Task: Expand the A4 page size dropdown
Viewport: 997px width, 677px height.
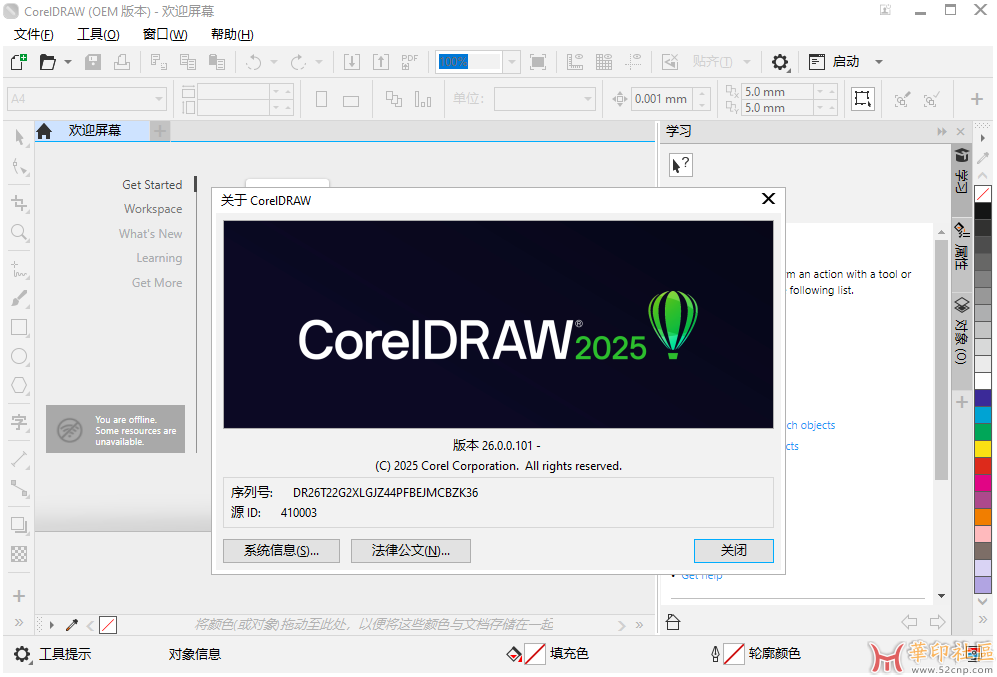Action: pos(158,99)
